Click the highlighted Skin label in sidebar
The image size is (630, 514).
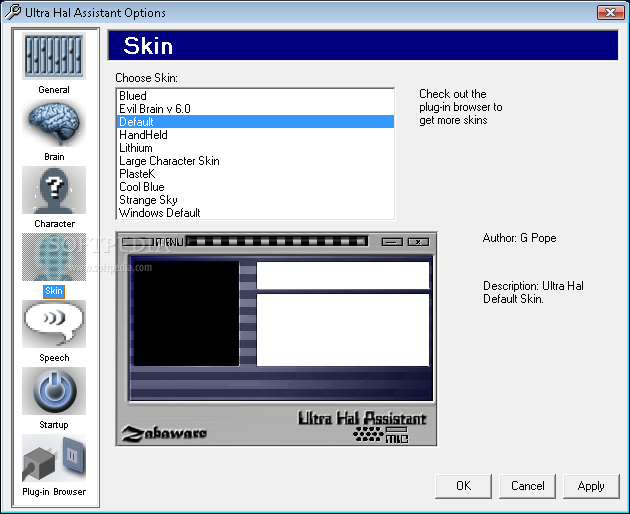54,291
